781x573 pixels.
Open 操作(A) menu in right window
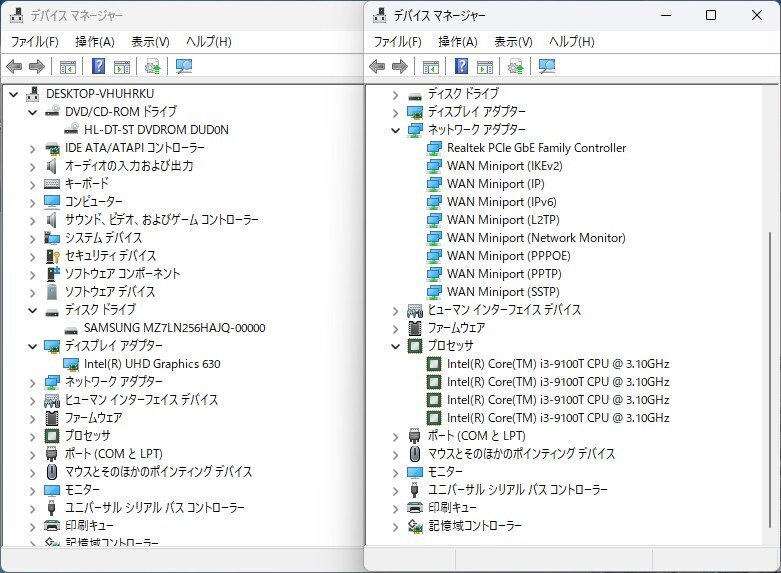pos(458,42)
